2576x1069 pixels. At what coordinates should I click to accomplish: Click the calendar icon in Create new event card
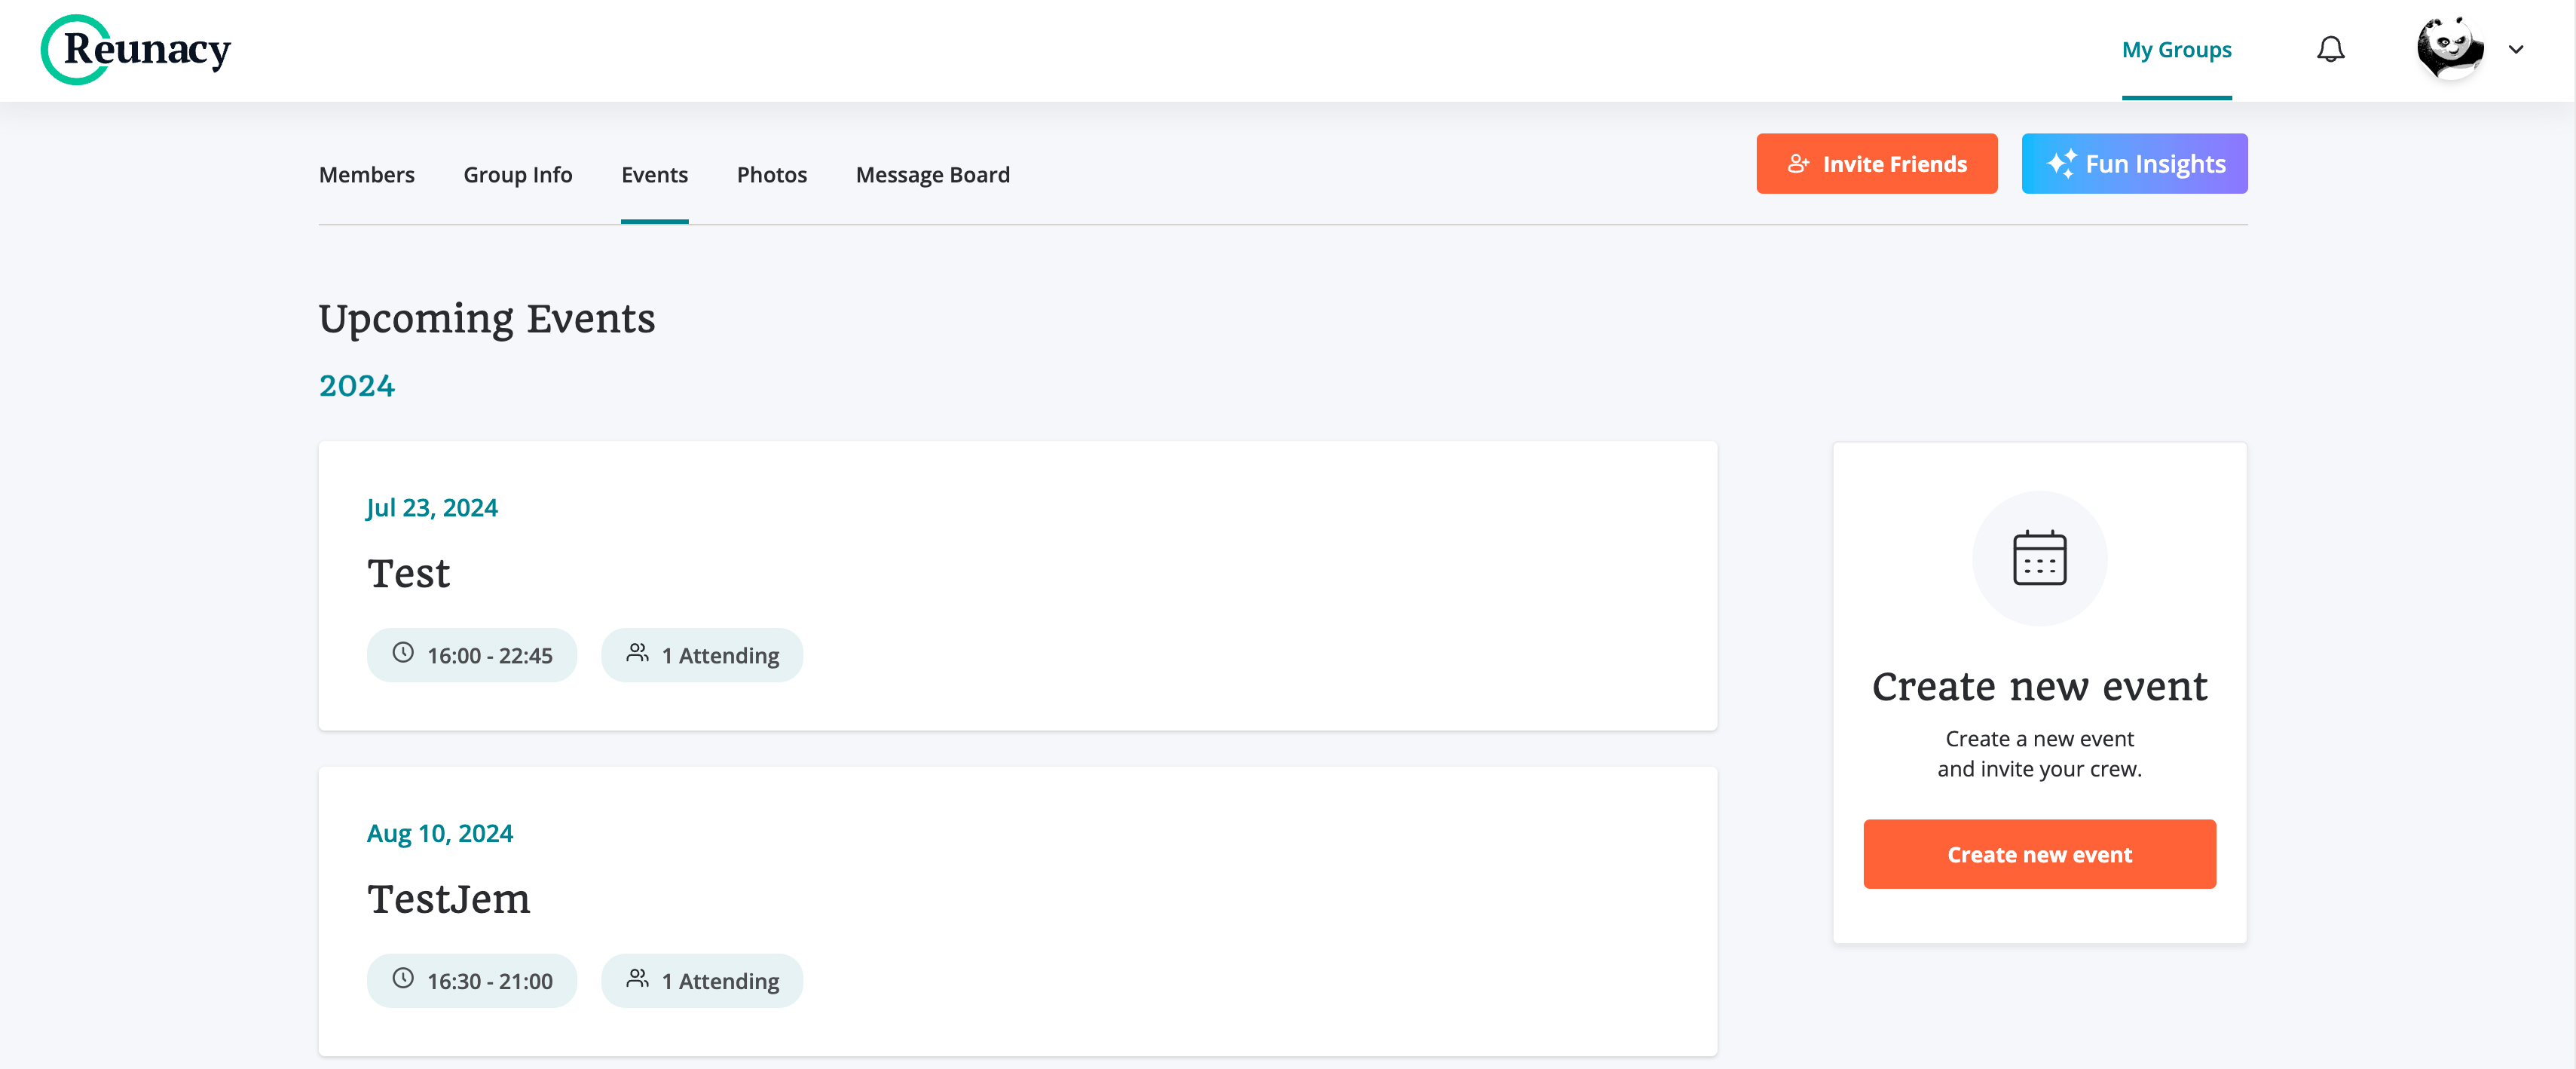(2039, 558)
